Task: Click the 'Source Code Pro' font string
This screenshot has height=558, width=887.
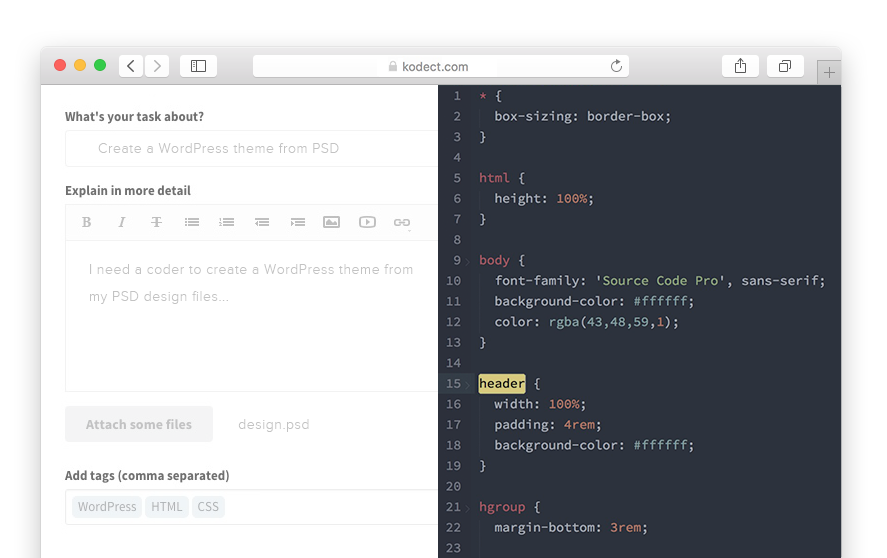Action: coord(660,281)
